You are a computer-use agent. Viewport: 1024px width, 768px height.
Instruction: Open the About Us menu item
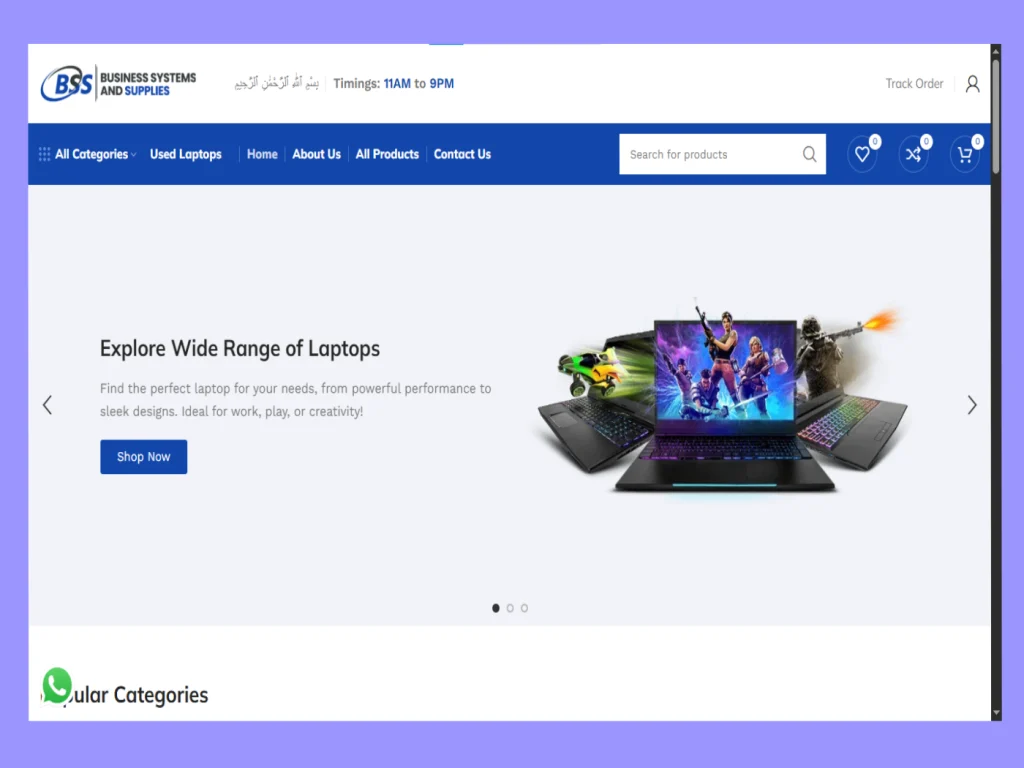point(317,154)
